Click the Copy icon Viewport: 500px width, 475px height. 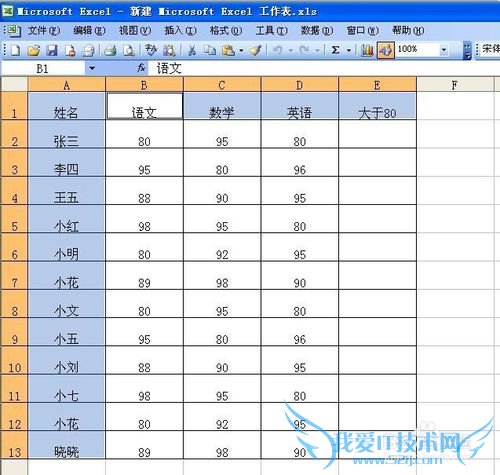210,50
